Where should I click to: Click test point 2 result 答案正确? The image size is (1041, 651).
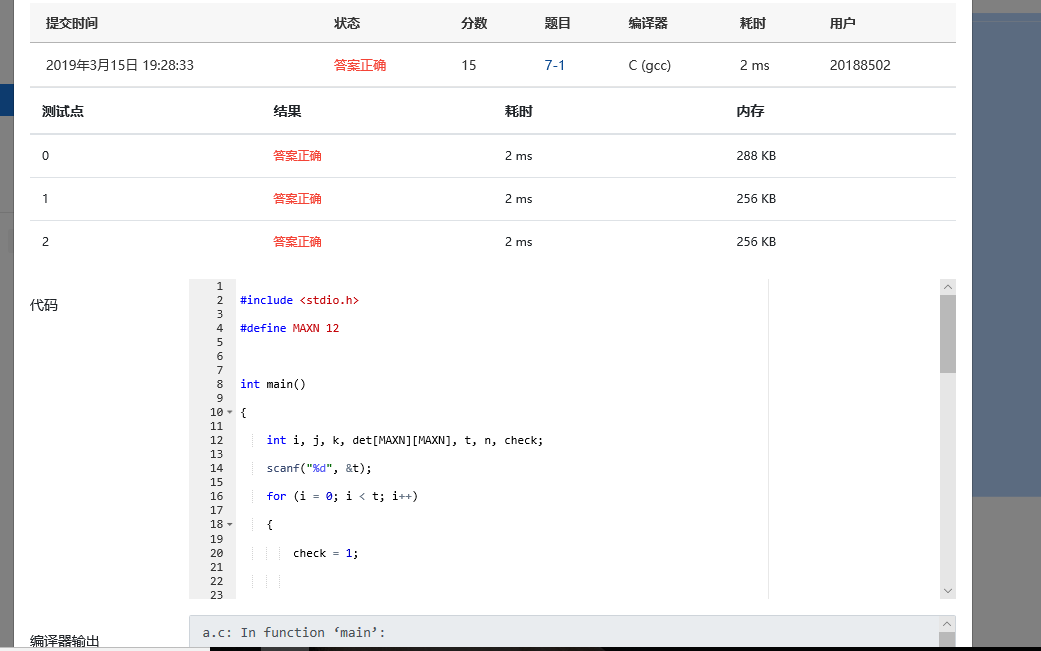coord(297,242)
